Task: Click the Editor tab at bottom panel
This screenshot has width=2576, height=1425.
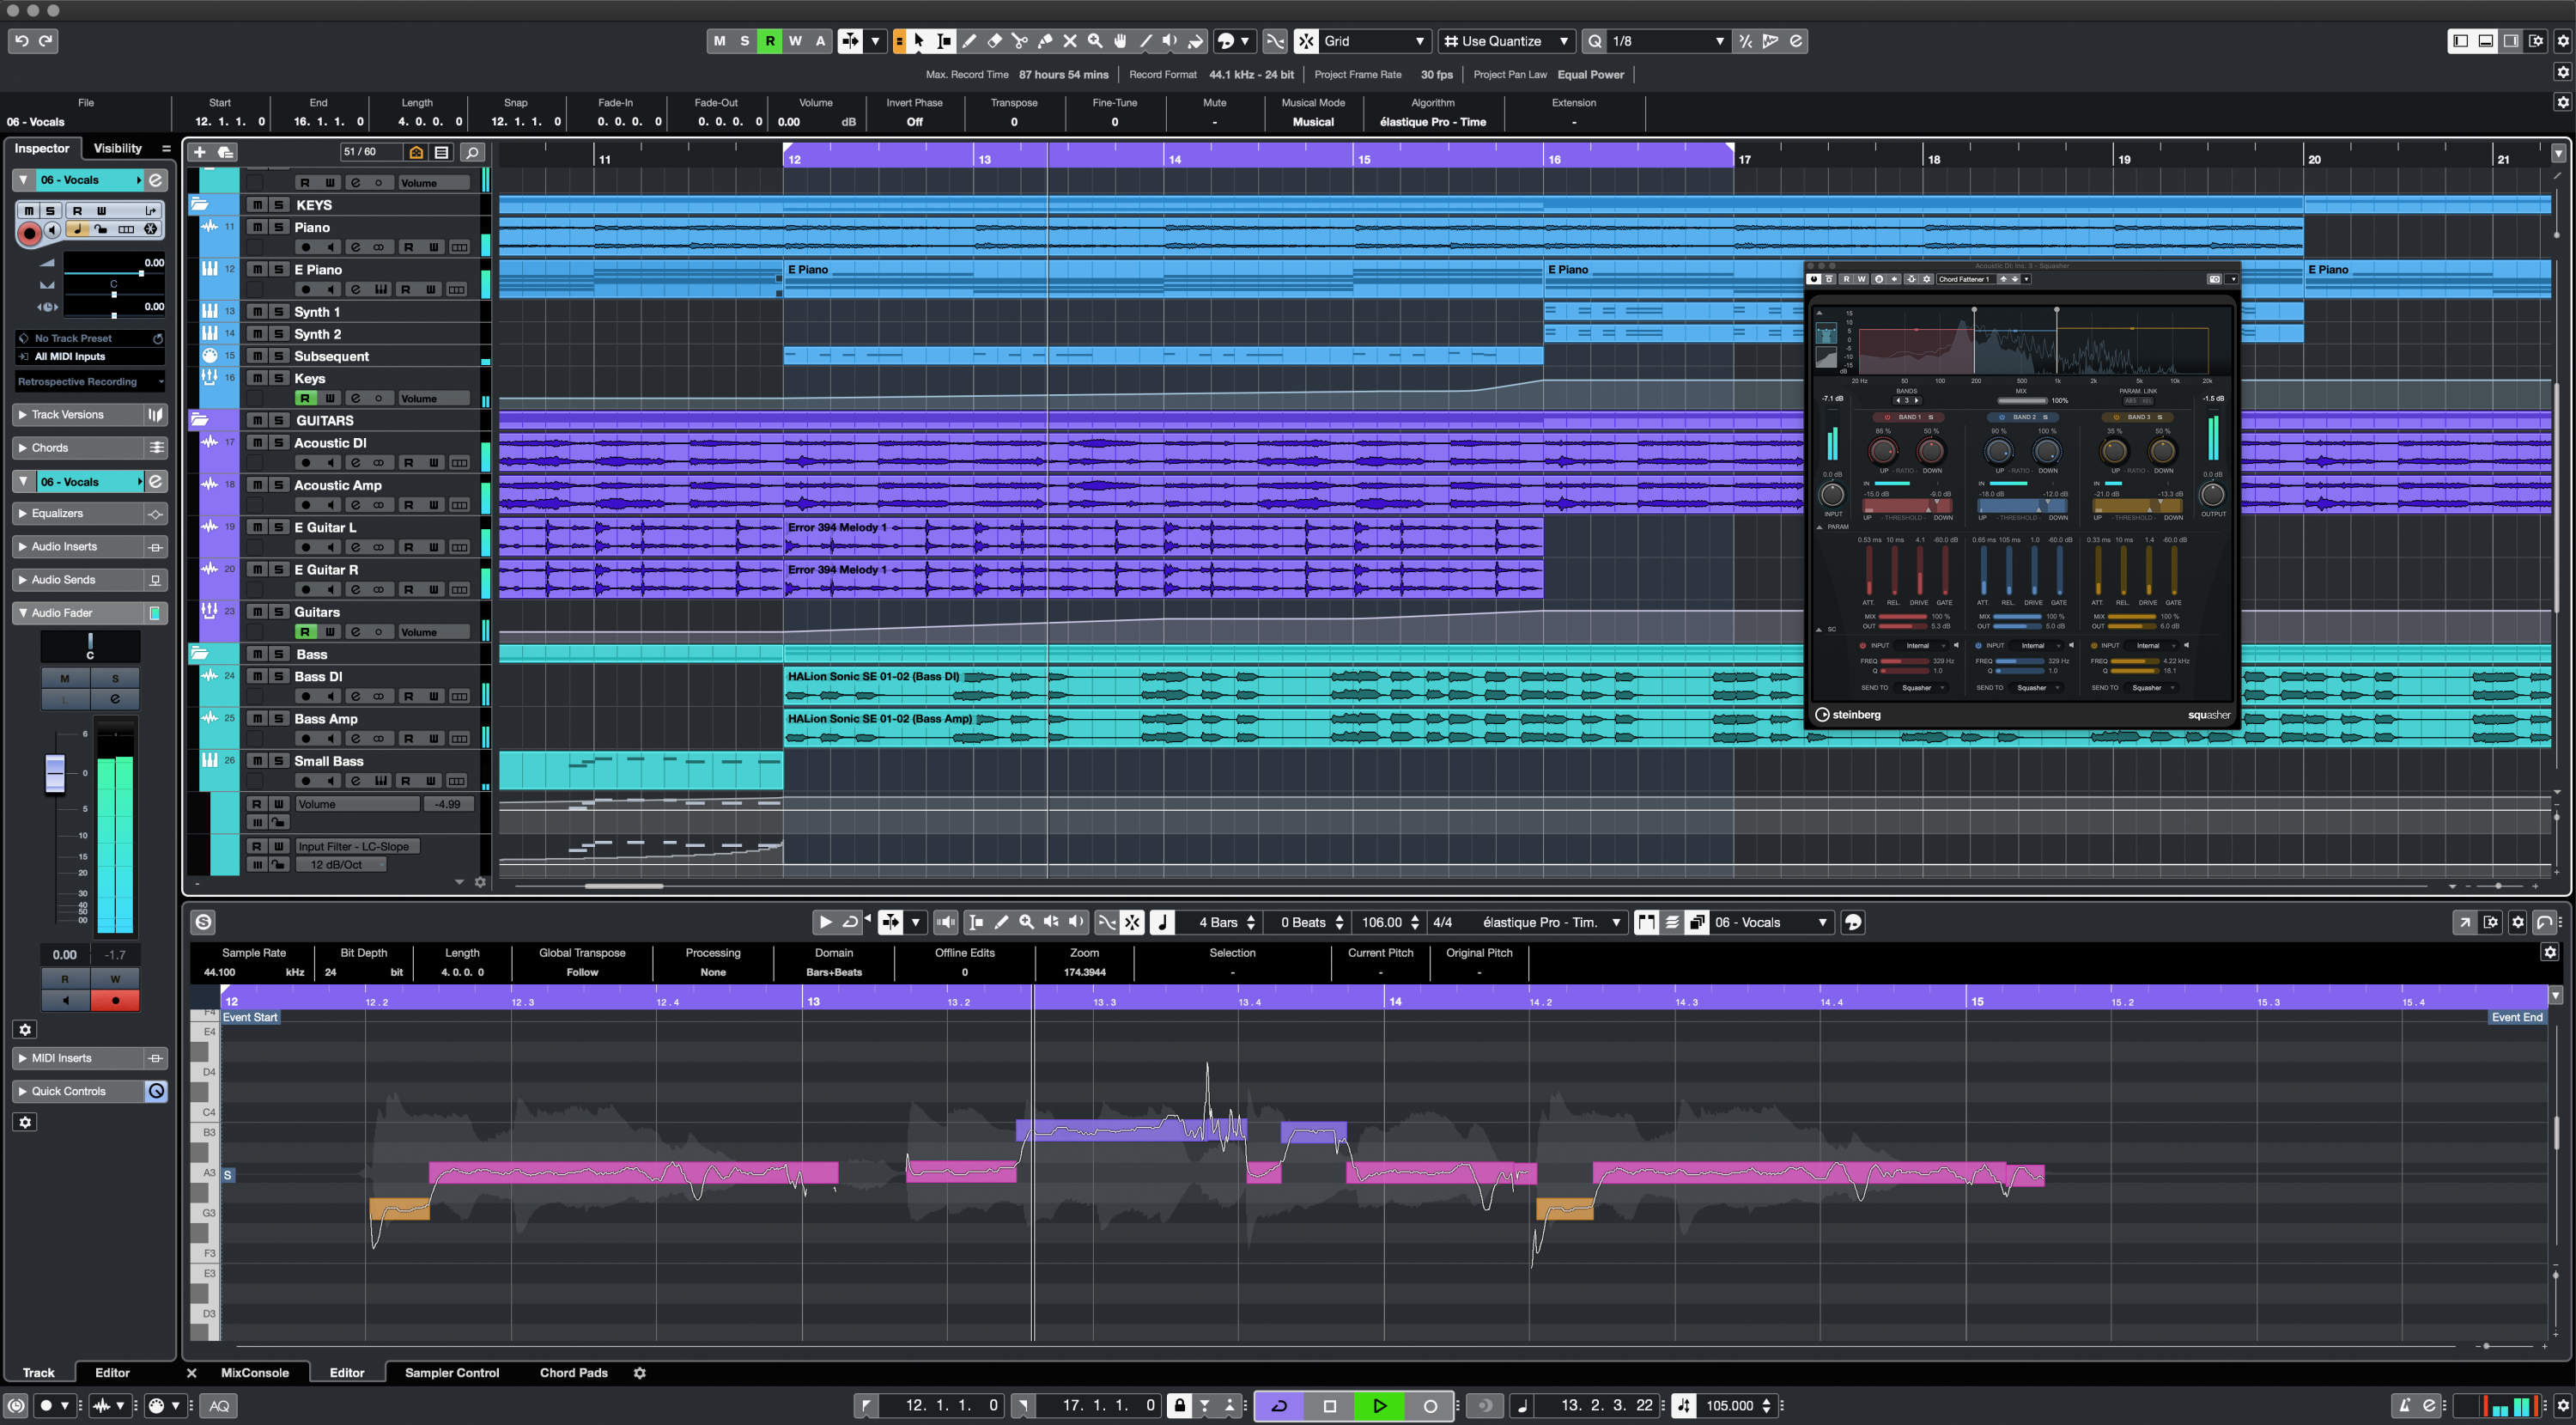Action: 345,1371
